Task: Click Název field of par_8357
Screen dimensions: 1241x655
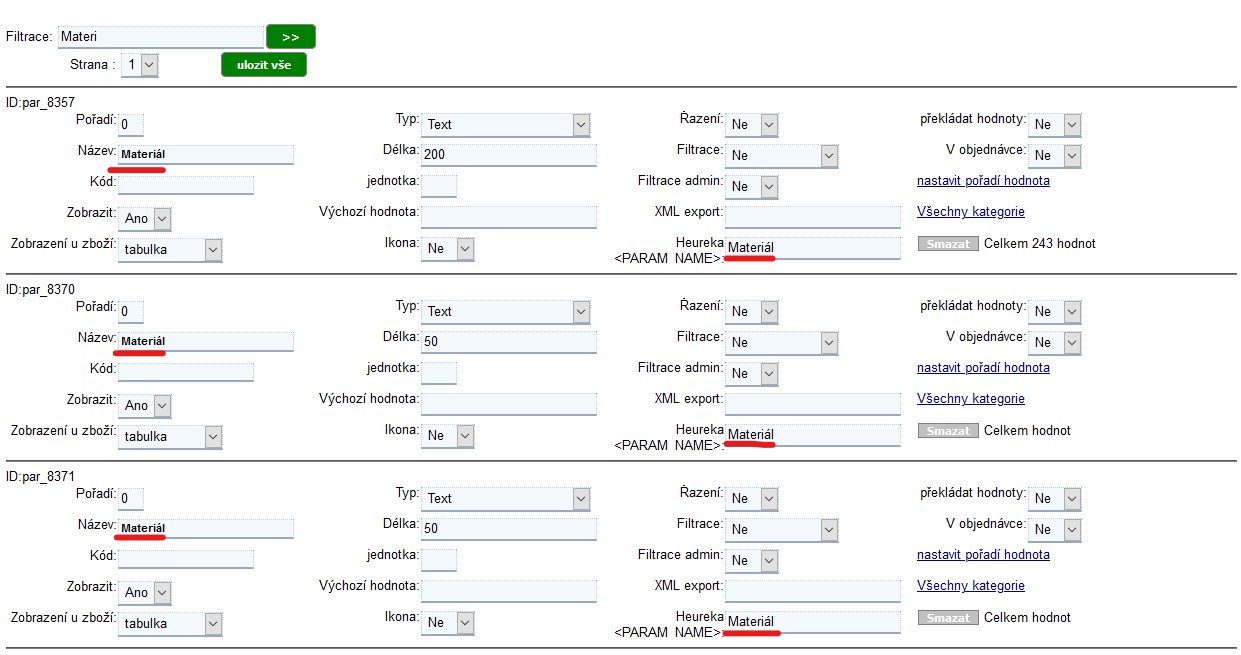Action: click(206, 155)
